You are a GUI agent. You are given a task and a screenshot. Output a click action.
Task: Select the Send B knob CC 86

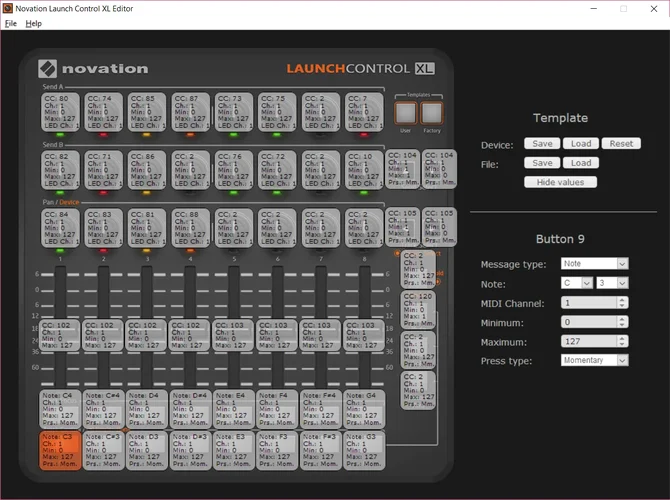click(147, 170)
